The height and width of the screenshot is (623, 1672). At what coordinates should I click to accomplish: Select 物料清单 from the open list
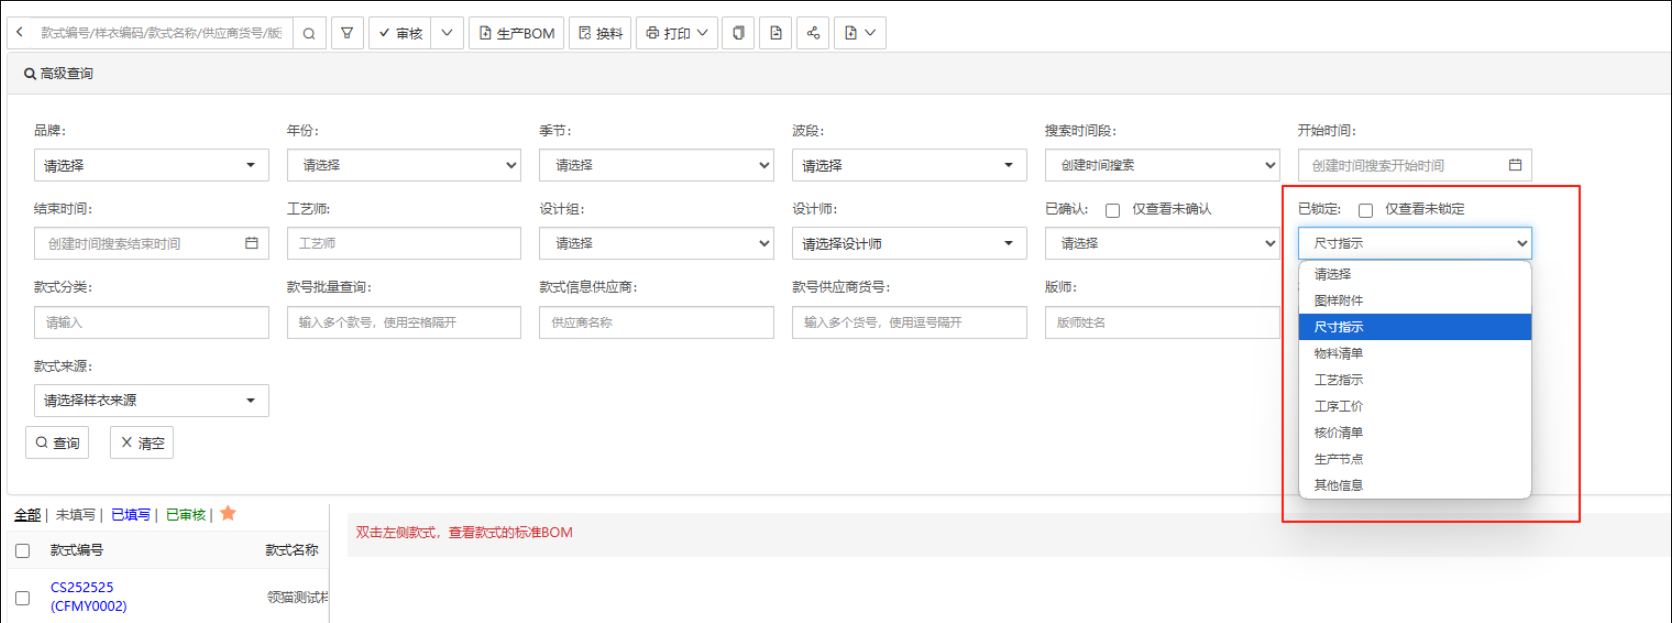point(1338,353)
